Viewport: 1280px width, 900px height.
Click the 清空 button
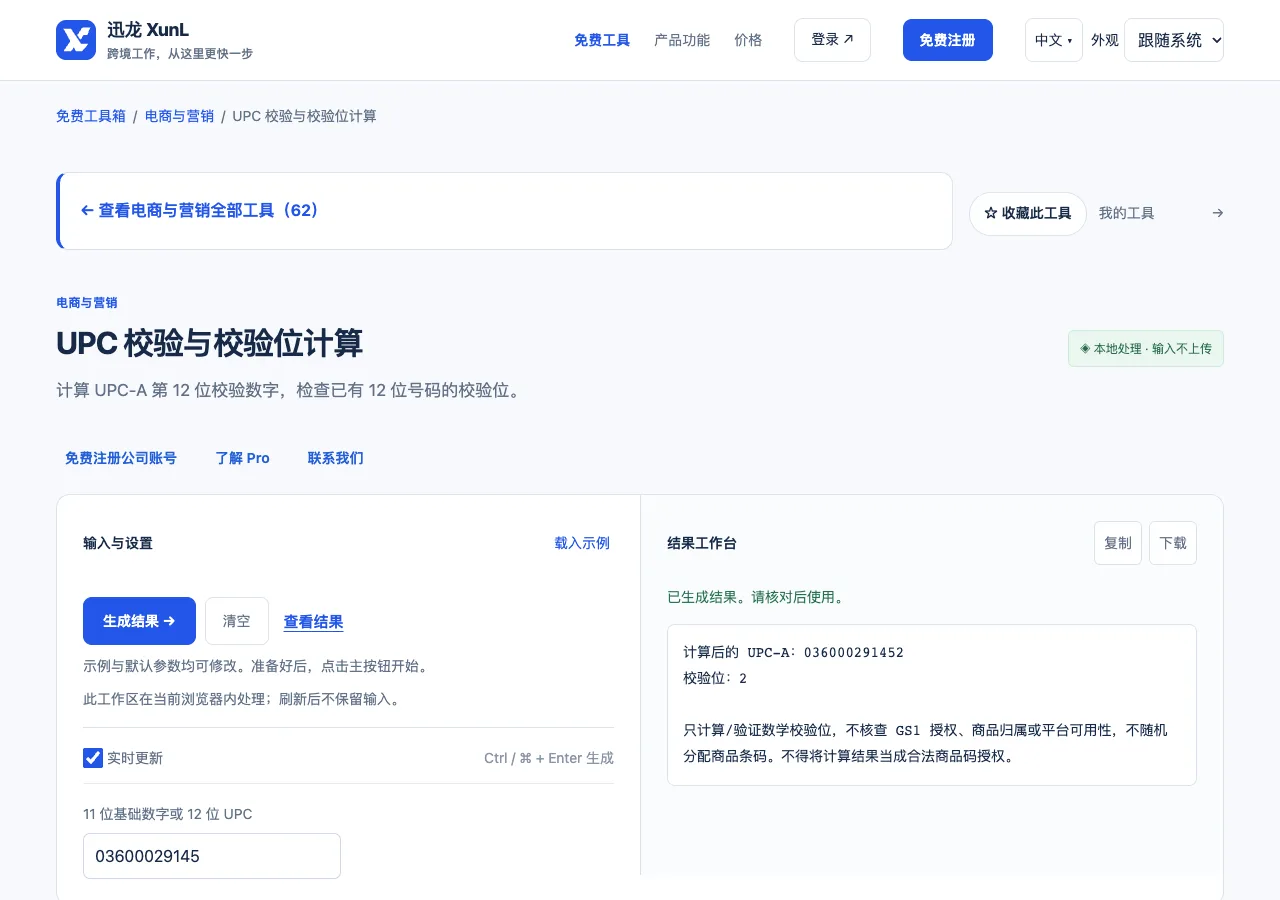(x=237, y=621)
